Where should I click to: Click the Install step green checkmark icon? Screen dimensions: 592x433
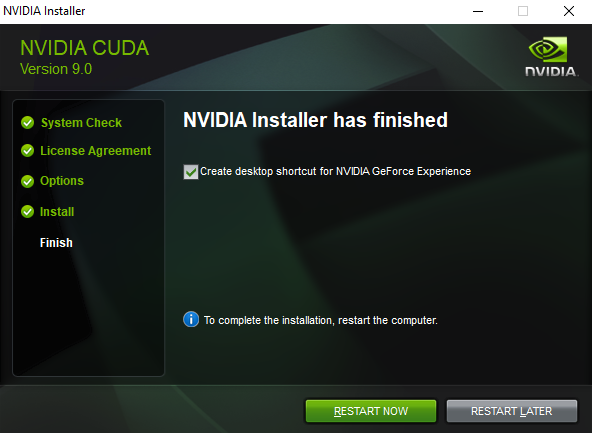tap(28, 211)
